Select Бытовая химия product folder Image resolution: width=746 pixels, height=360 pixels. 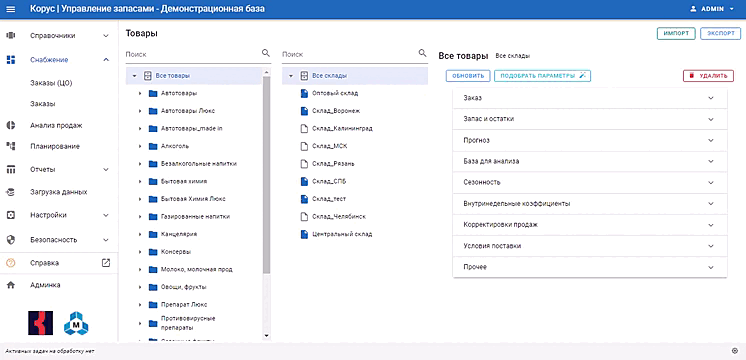184,181
